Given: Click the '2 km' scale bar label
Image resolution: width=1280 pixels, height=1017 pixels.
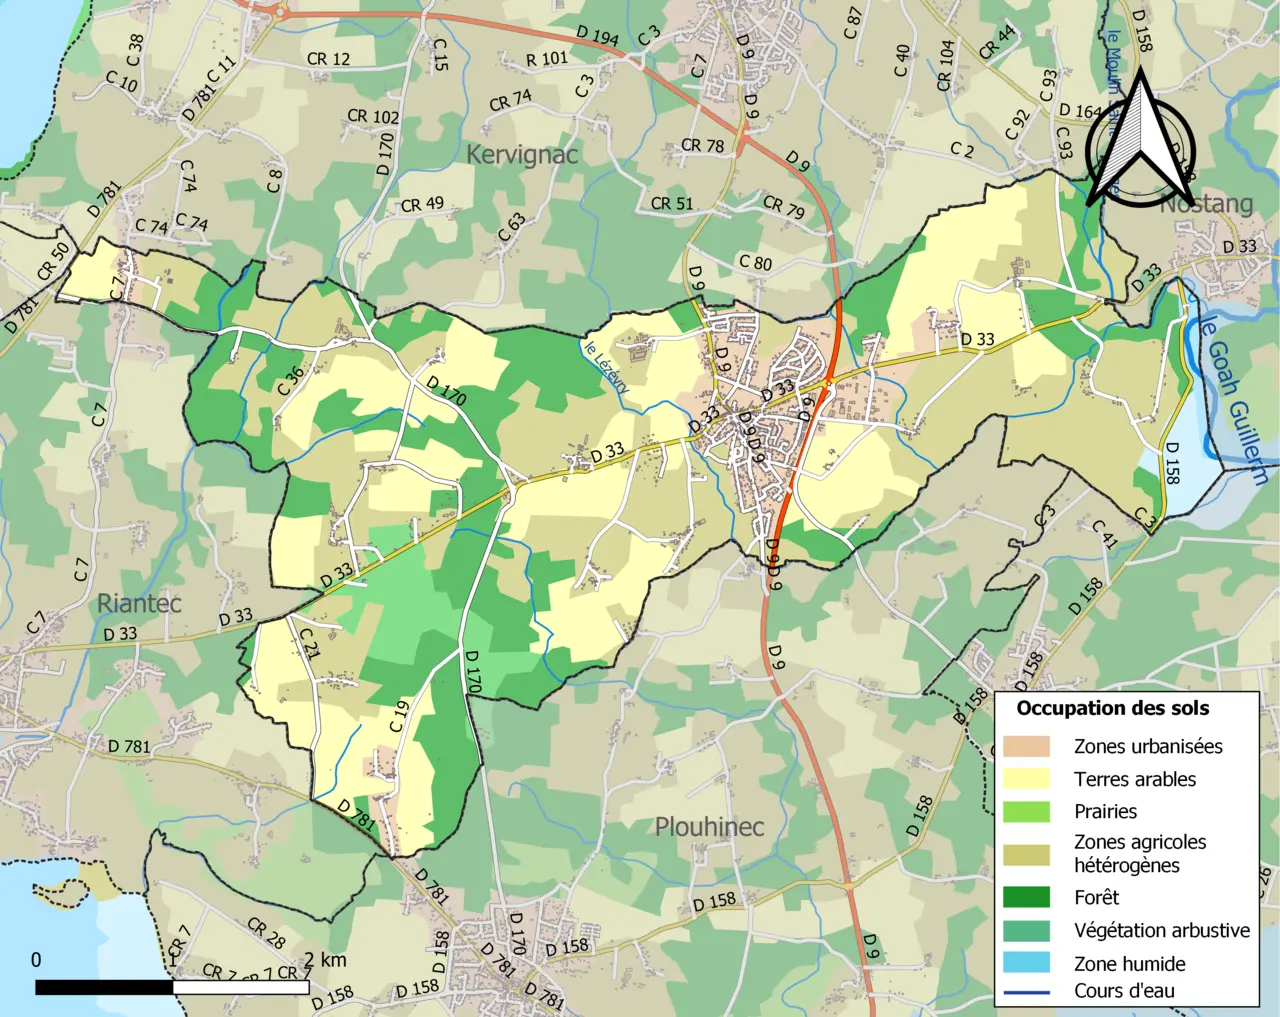Looking at the screenshot, I should point(325,960).
